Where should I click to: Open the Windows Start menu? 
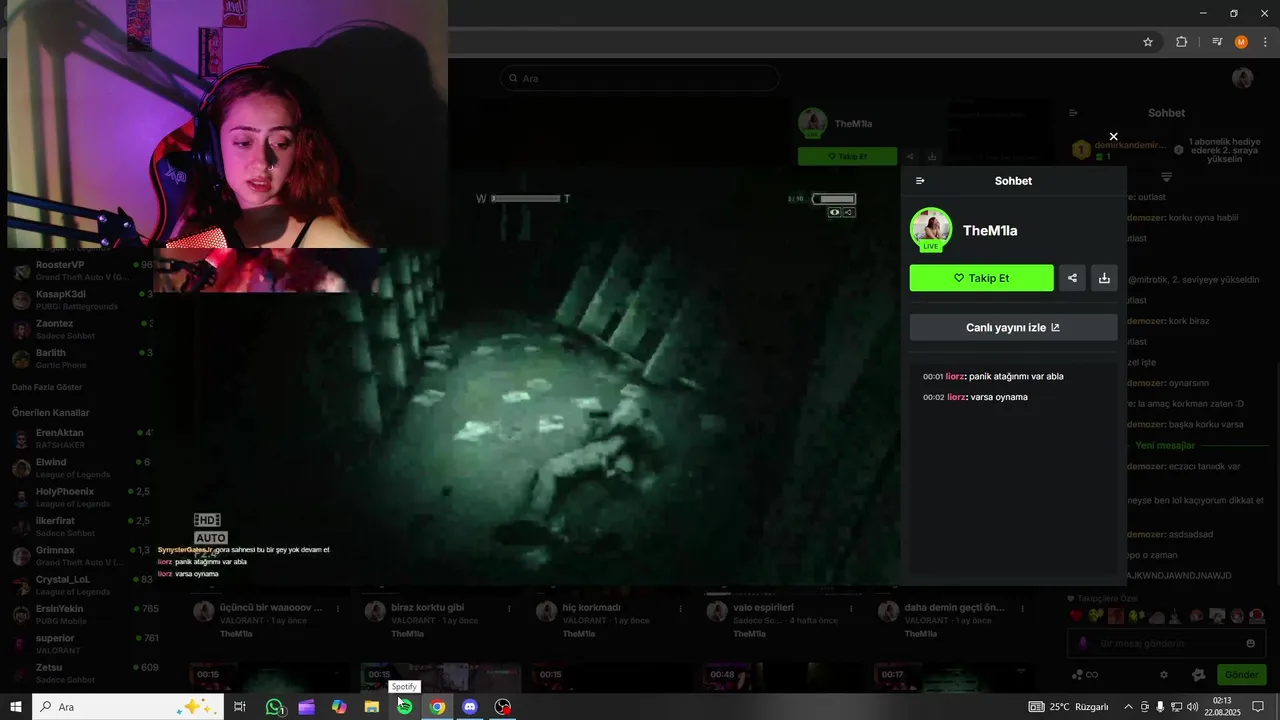tap(15, 707)
